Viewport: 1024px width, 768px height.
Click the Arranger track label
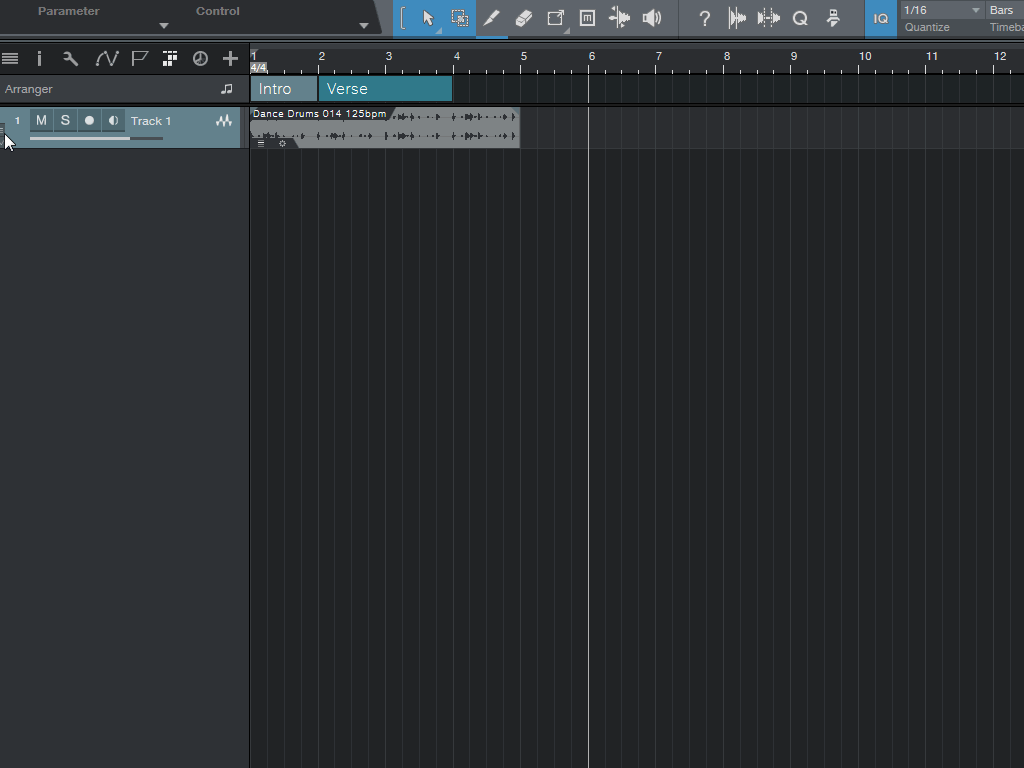(29, 89)
